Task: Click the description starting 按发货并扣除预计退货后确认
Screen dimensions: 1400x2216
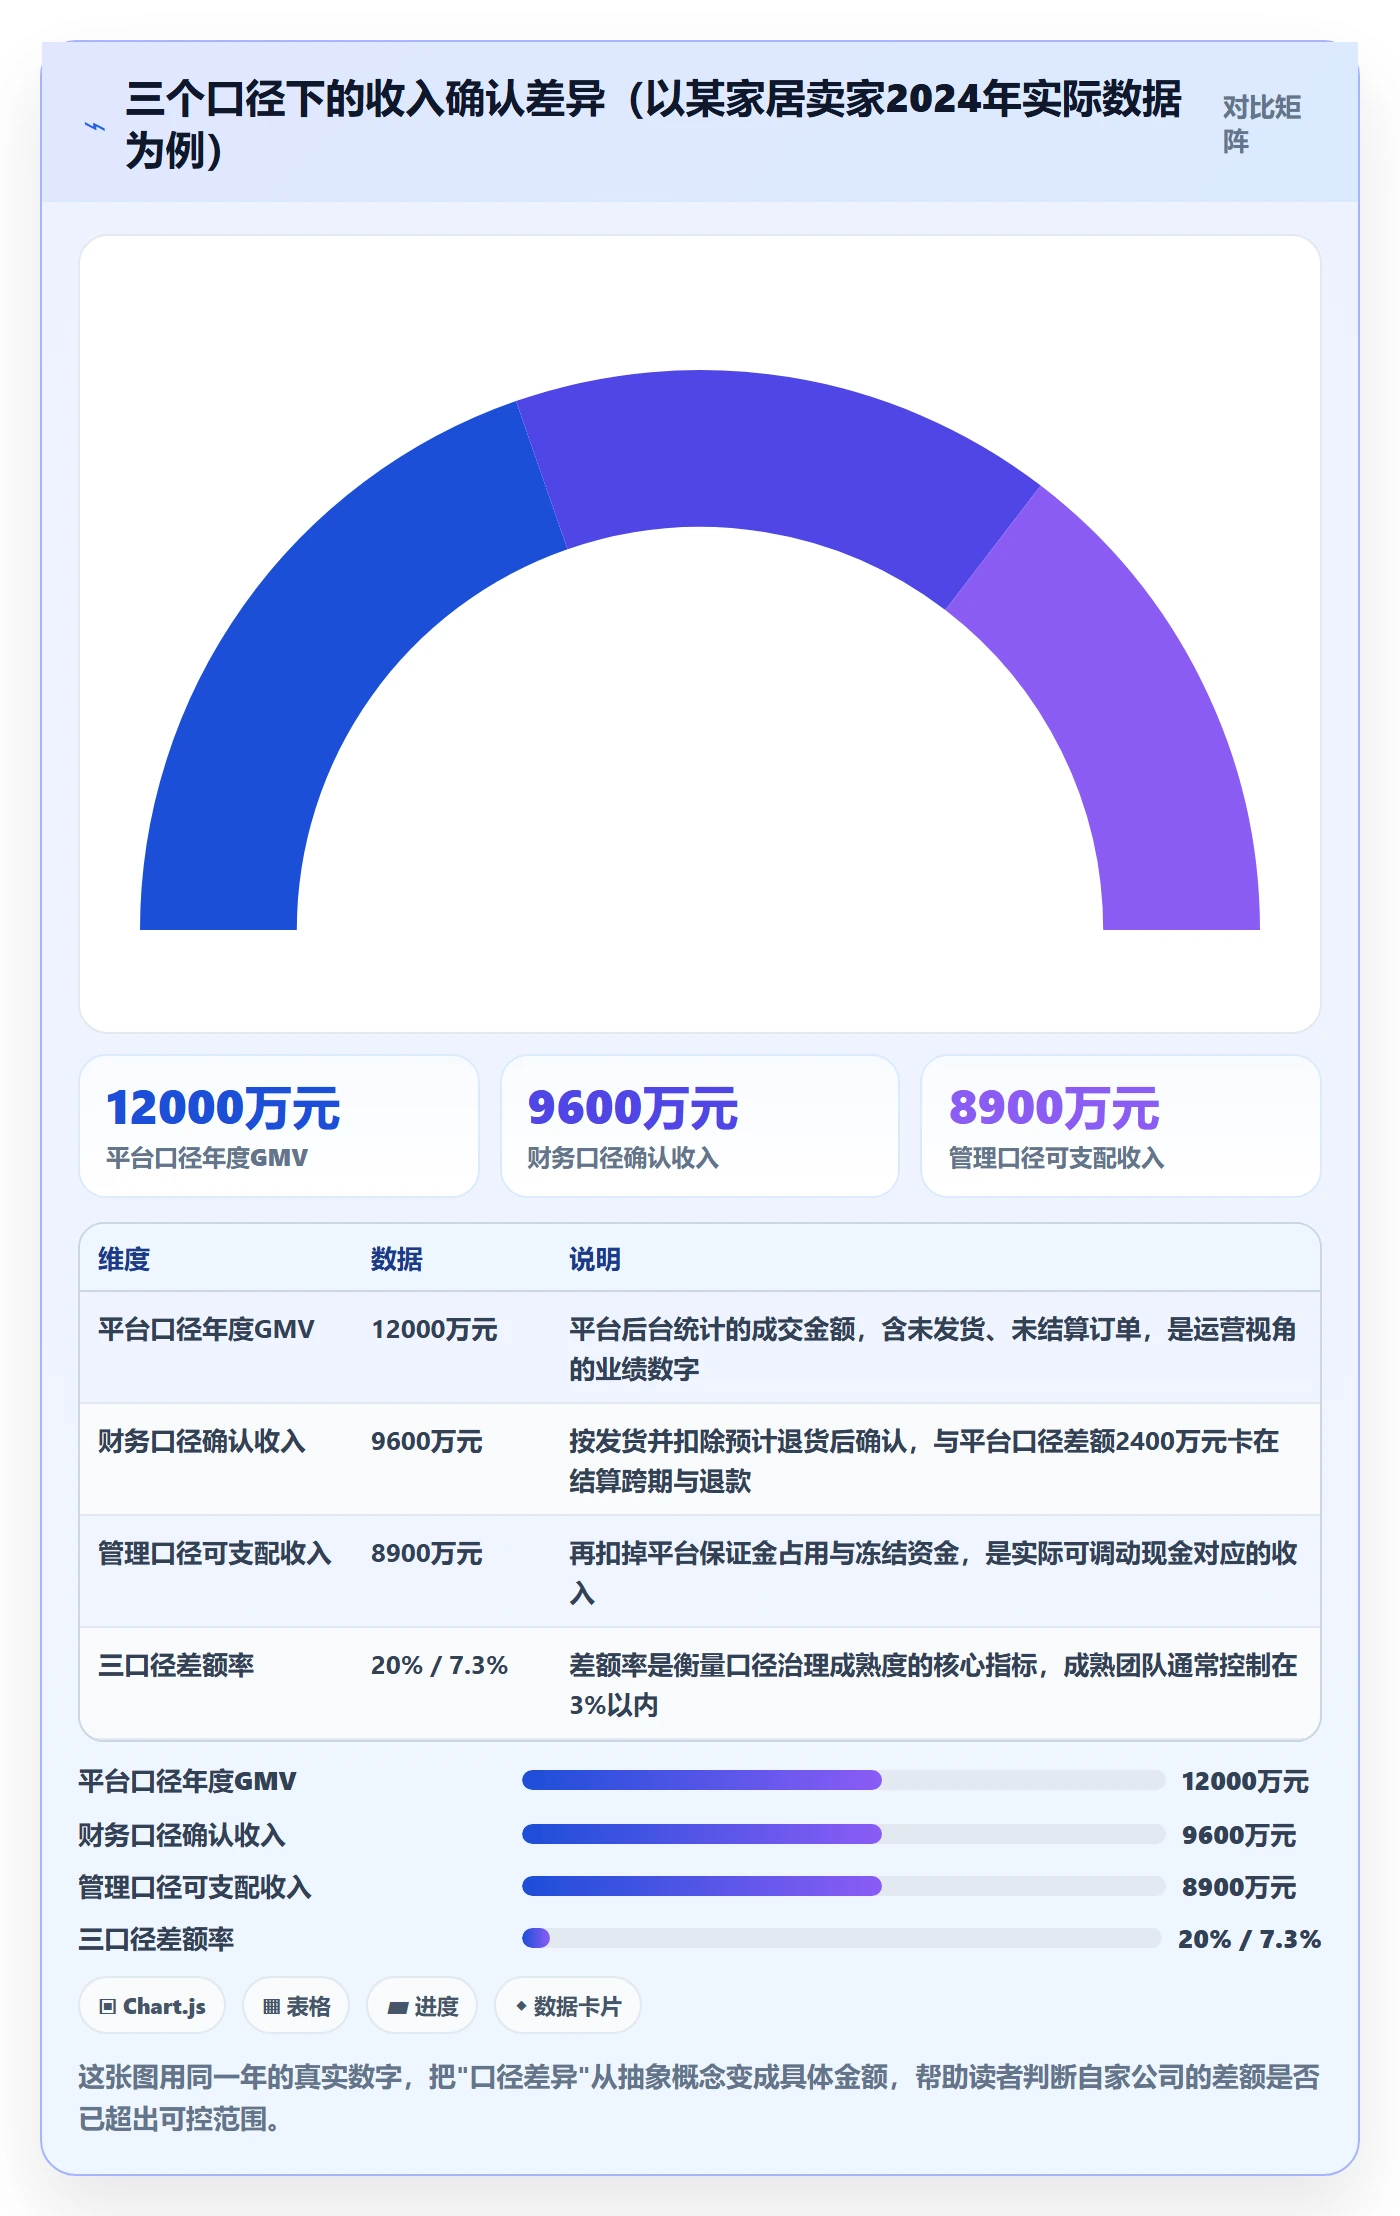Action: [x=925, y=1461]
